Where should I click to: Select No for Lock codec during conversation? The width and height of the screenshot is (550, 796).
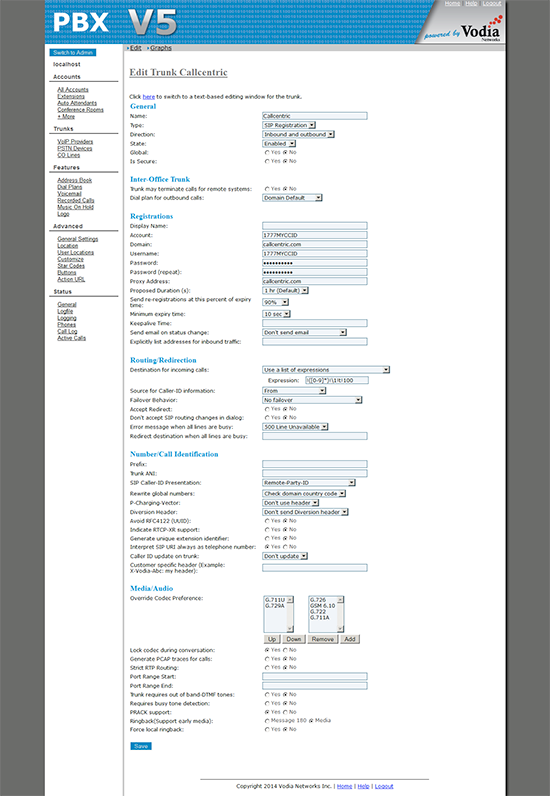pos(285,650)
